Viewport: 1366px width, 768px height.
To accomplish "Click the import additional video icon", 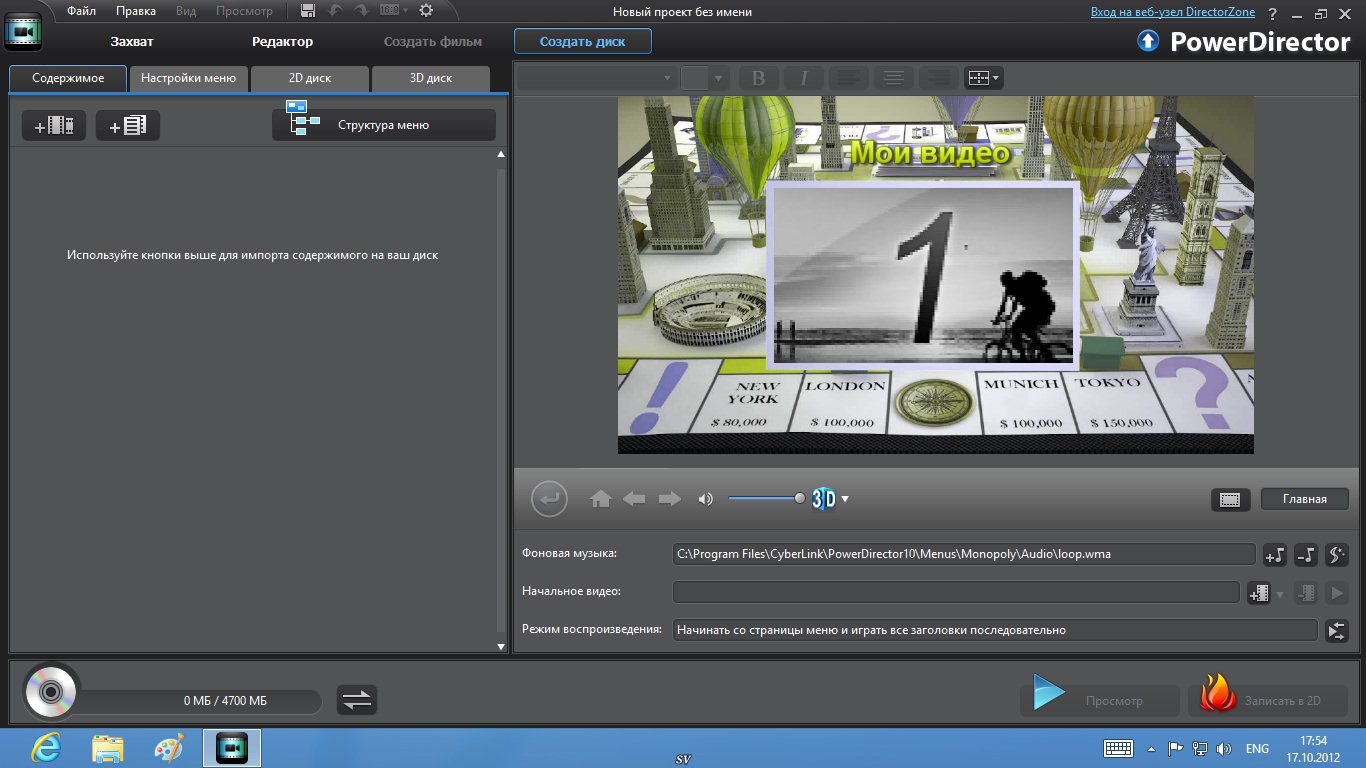I will point(54,125).
